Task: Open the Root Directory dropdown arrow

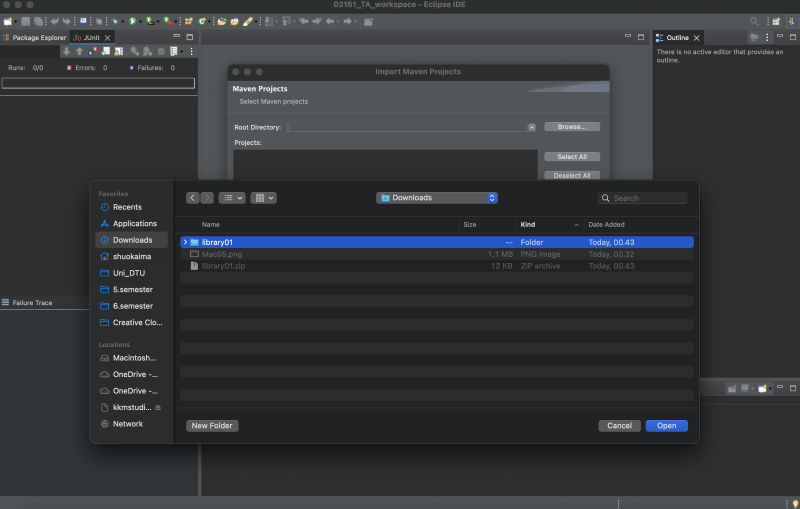Action: coord(532,127)
